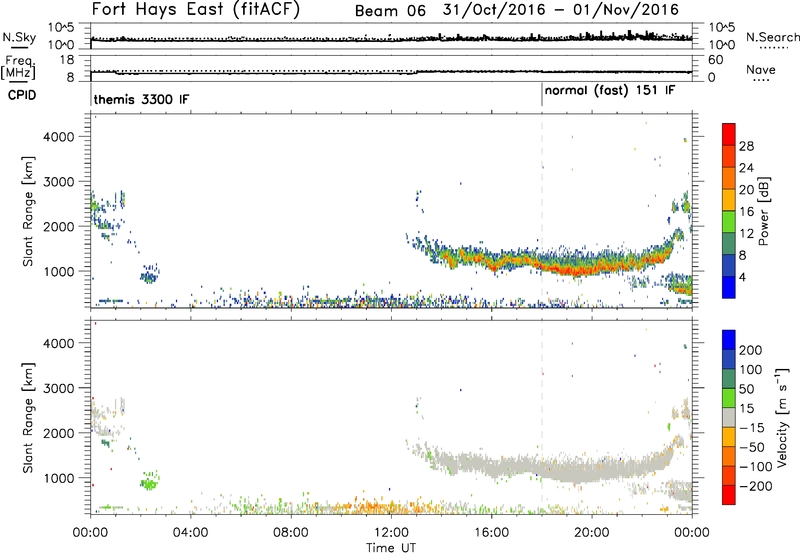The width and height of the screenshot is (800, 554).
Task: Click the red bottom of velocity color bar
Action: click(x=729, y=495)
